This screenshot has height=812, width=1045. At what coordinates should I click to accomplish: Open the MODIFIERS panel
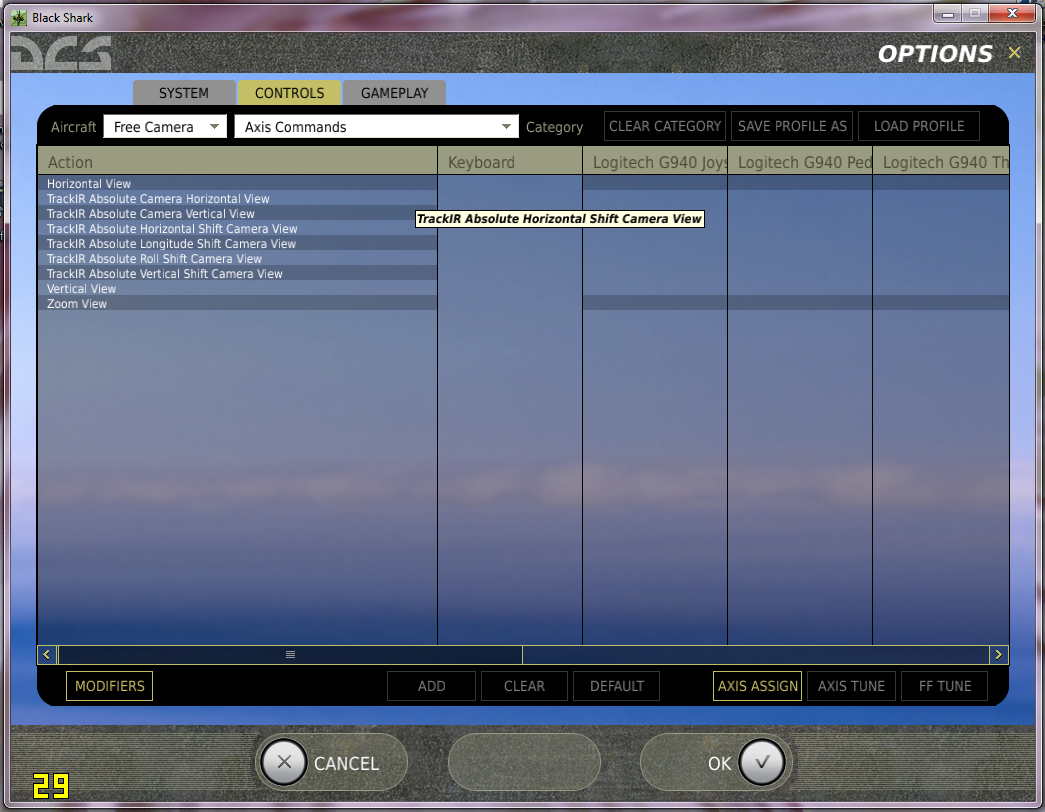click(x=109, y=686)
